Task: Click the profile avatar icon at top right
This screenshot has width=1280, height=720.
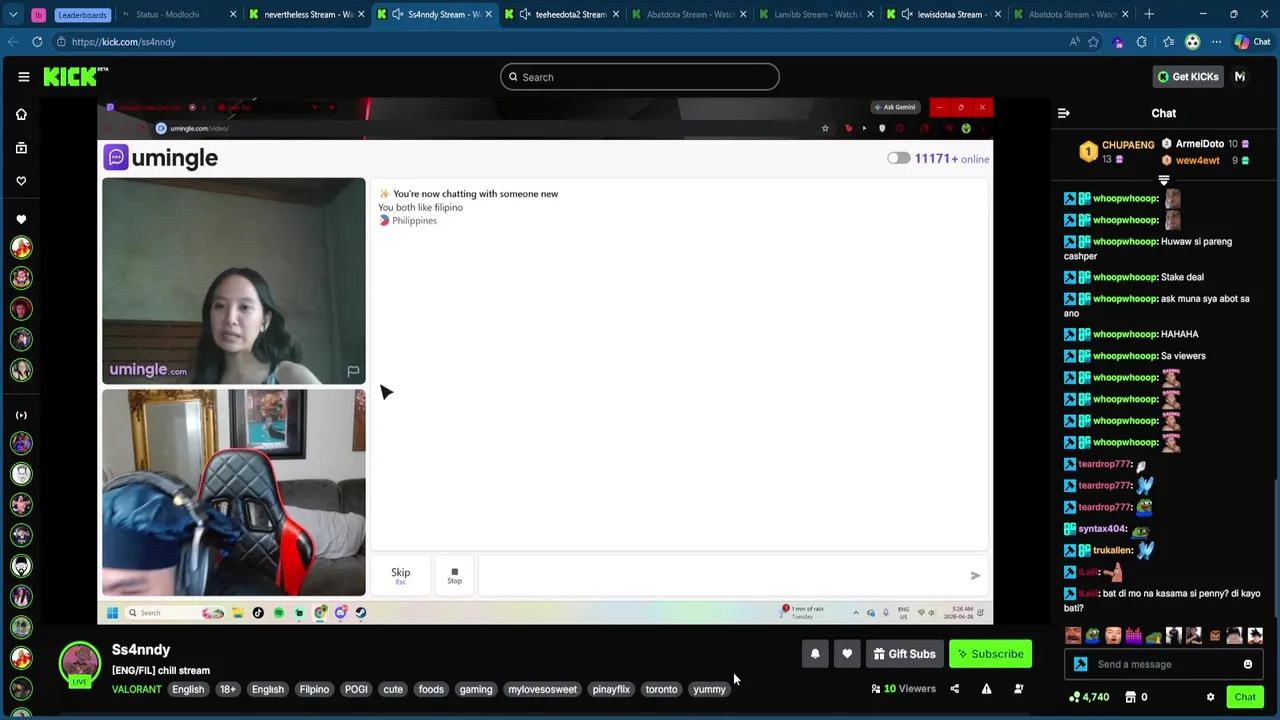Action: pyautogui.click(x=1240, y=77)
